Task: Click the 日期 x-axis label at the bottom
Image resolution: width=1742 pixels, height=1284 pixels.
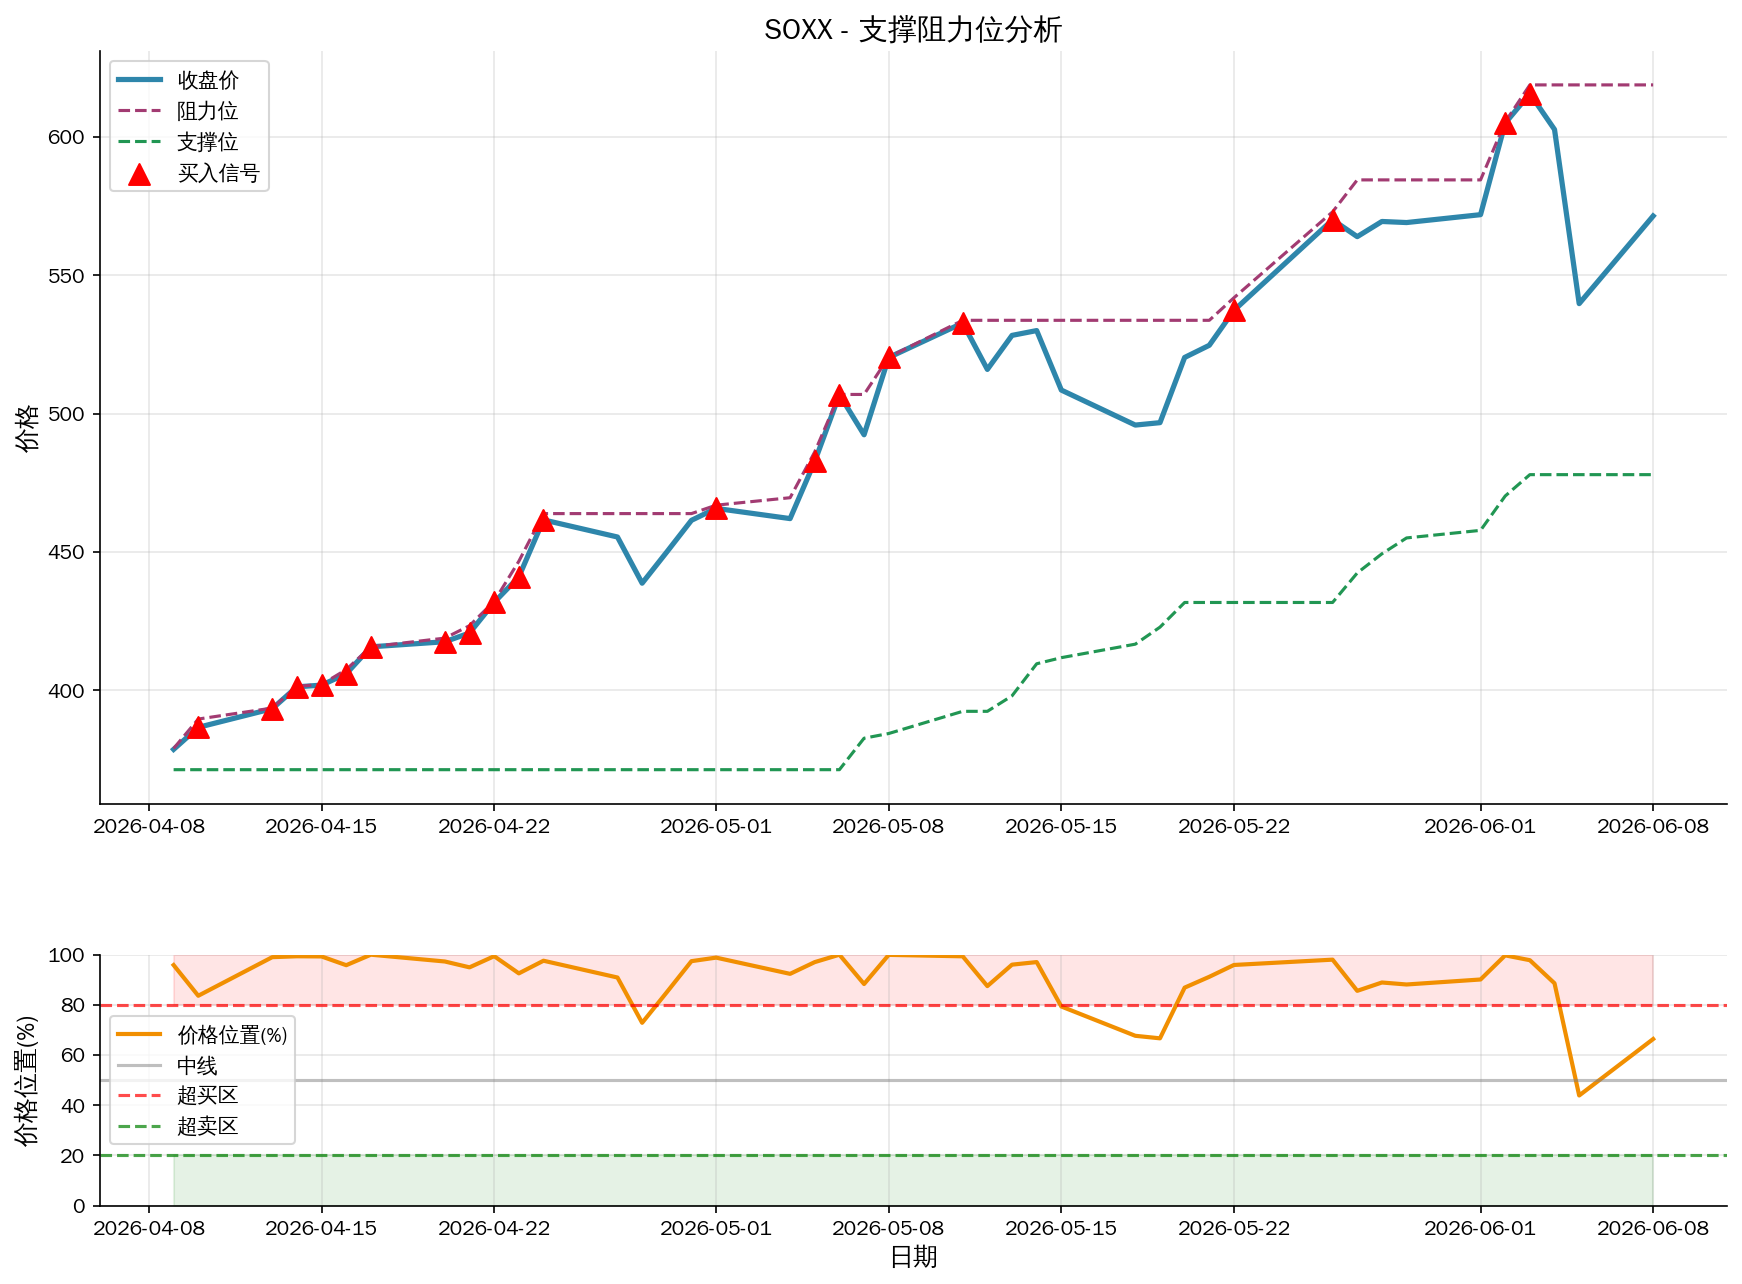Action: [913, 1257]
